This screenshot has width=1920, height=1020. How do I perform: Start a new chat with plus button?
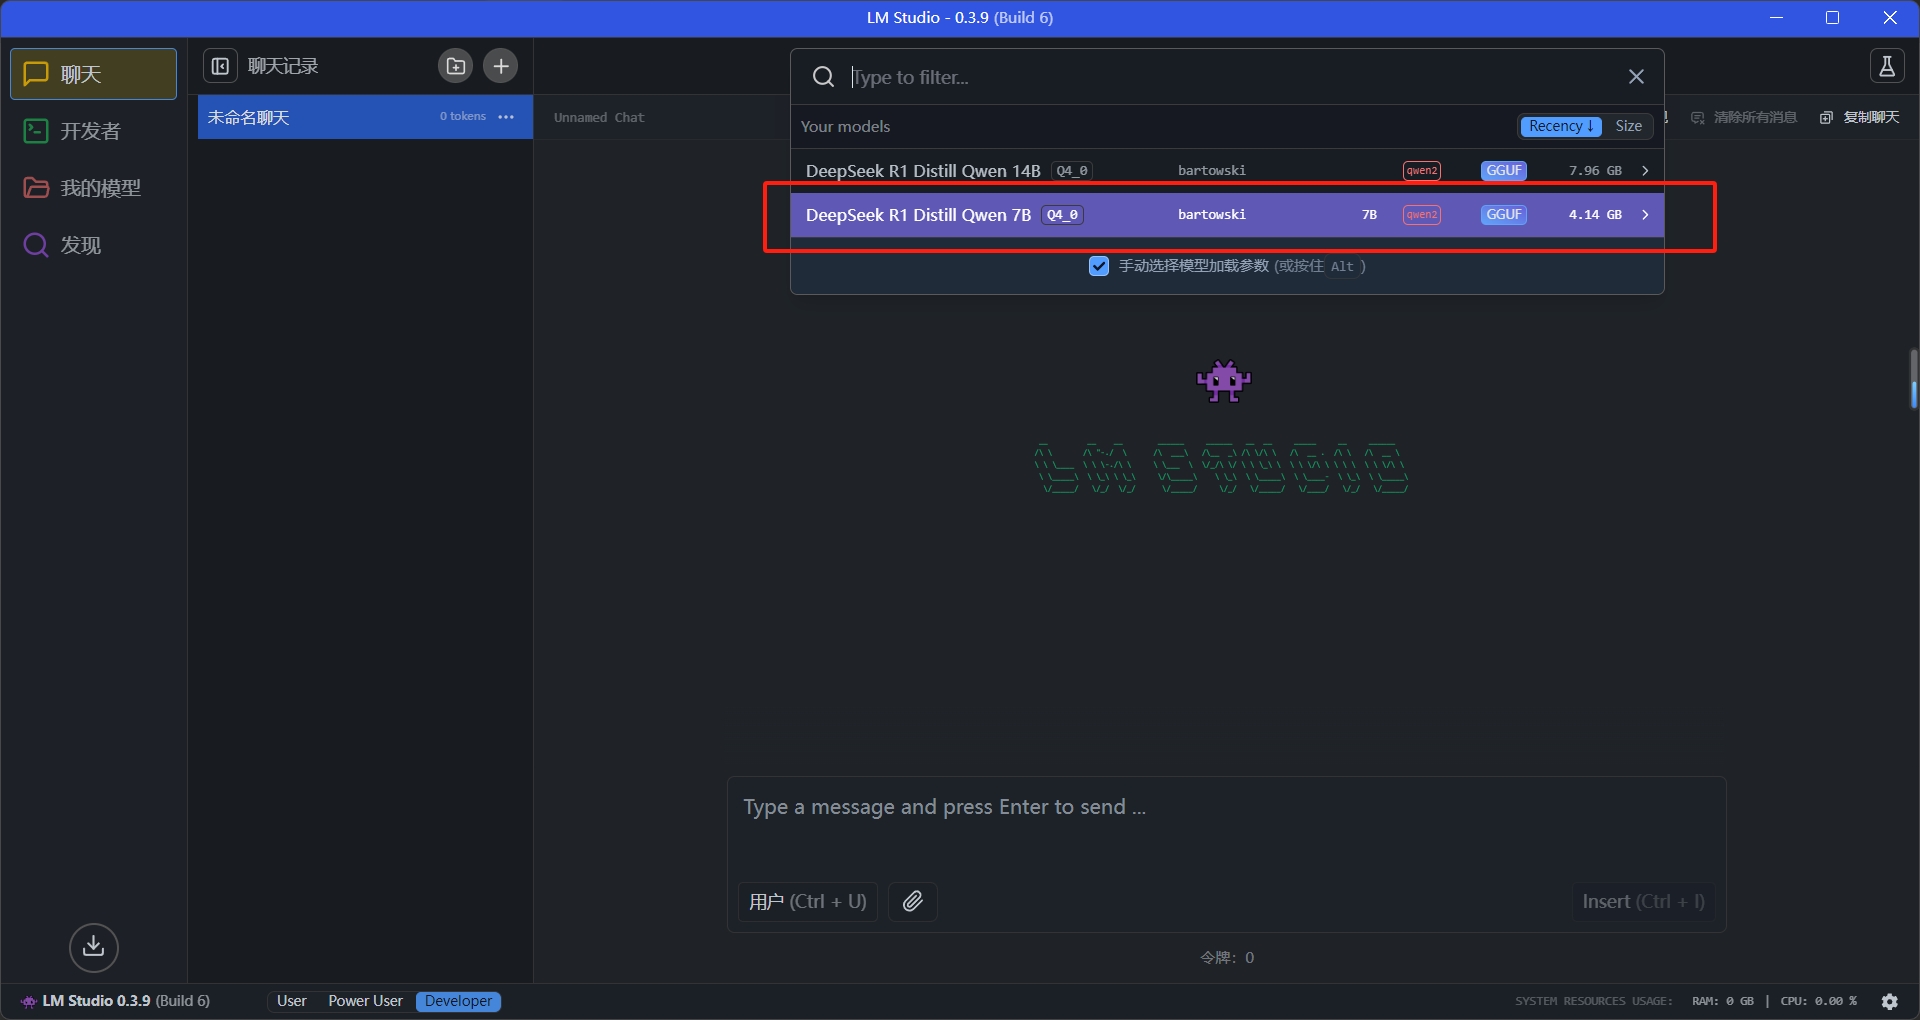pyautogui.click(x=501, y=66)
